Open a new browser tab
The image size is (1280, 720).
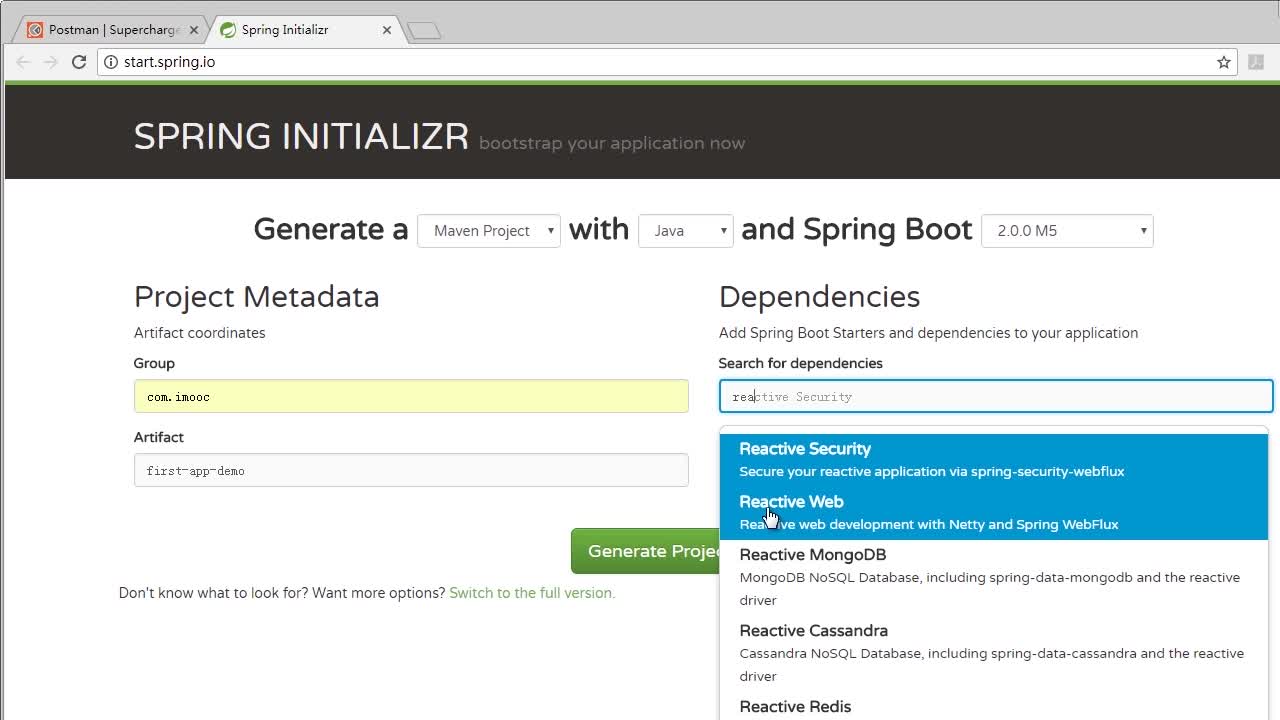[x=424, y=31]
